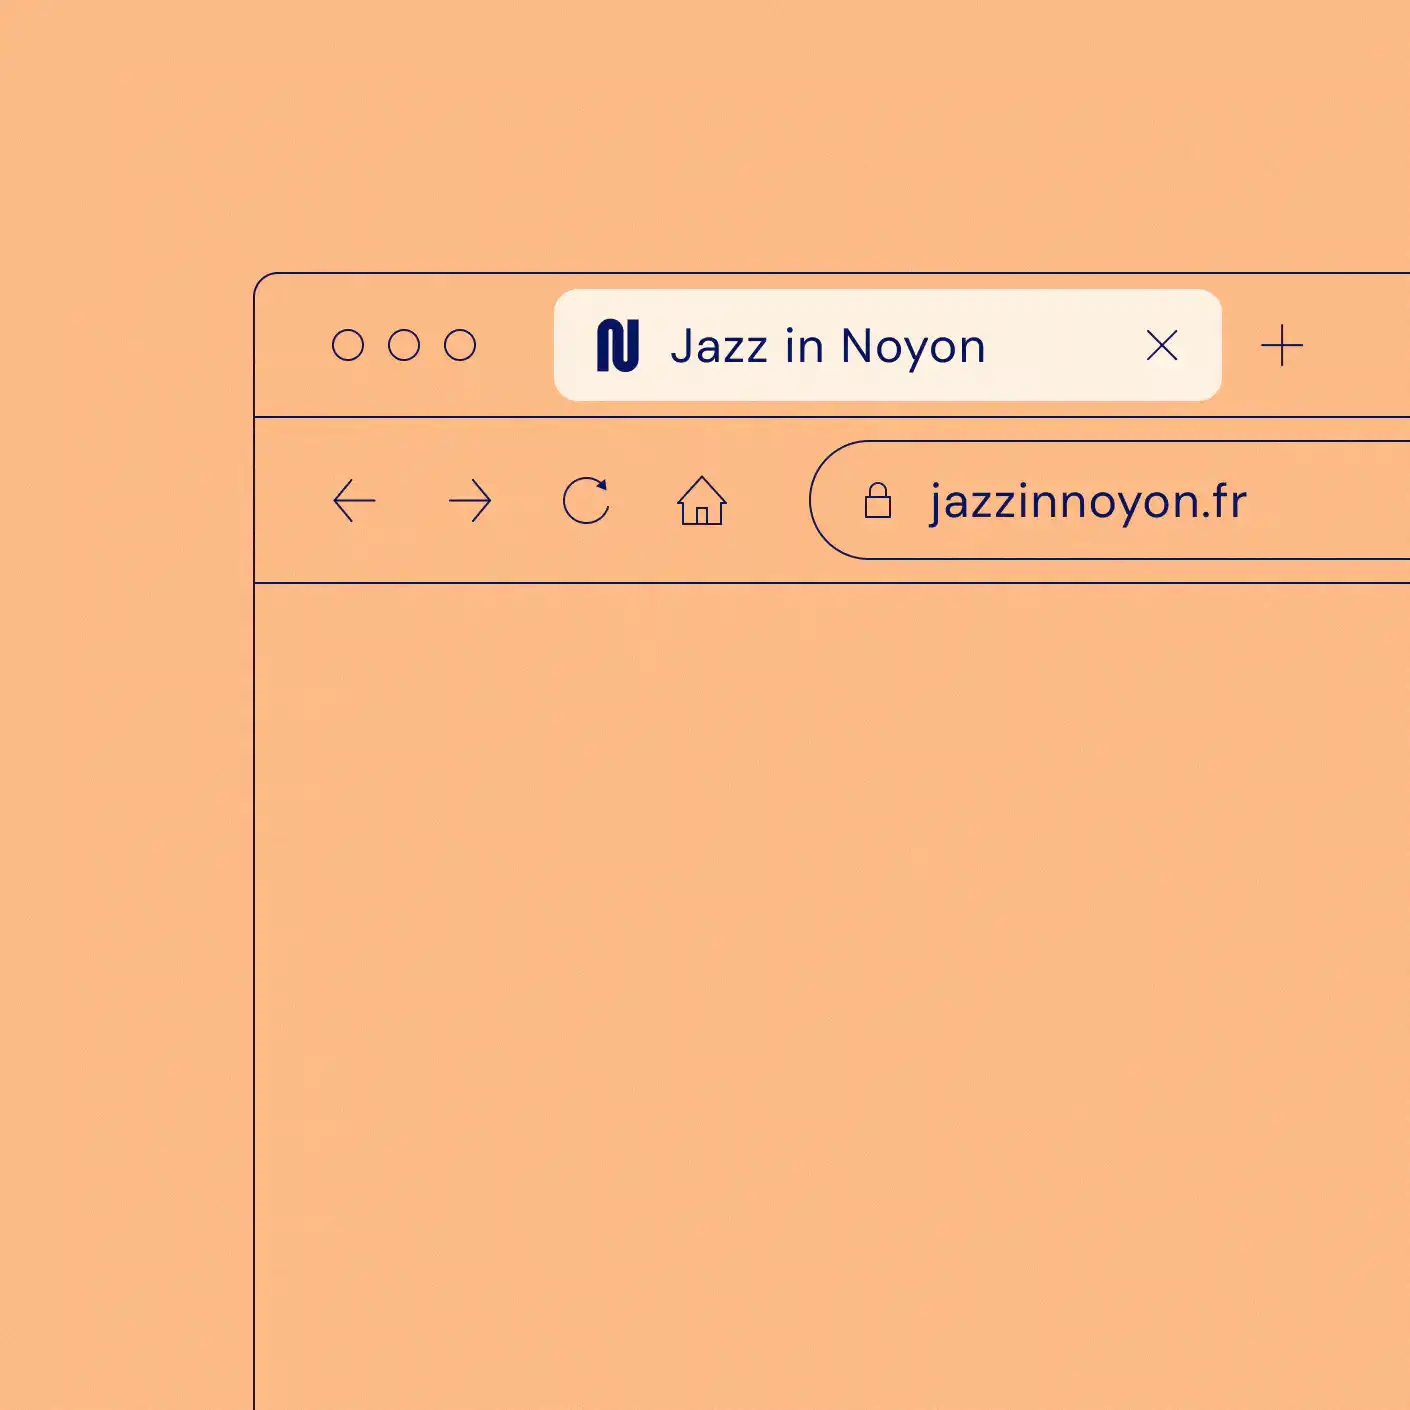Go forward with the right arrow
Image resolution: width=1410 pixels, height=1410 pixels.
pos(470,501)
